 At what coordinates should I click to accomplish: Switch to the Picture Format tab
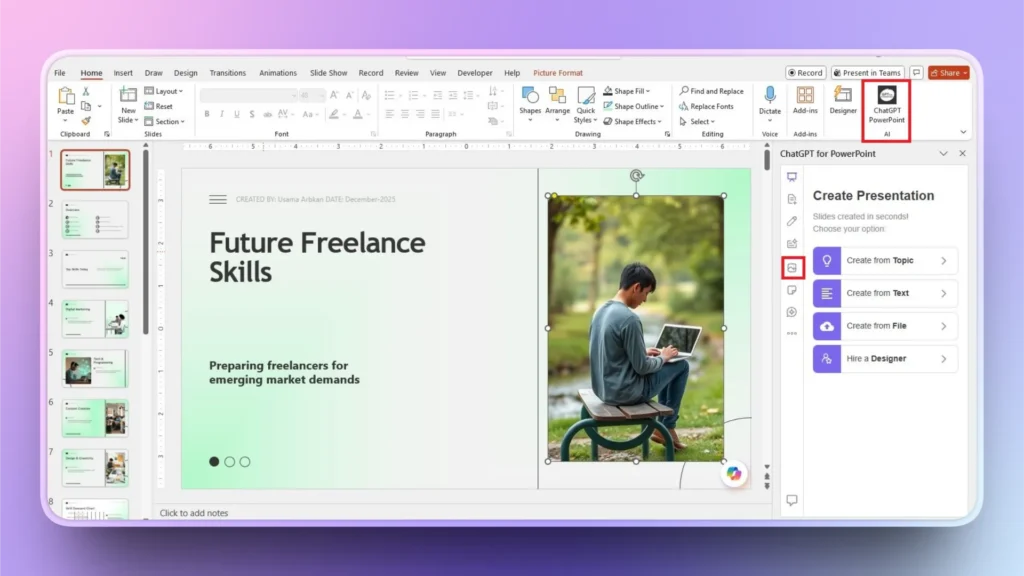(558, 72)
